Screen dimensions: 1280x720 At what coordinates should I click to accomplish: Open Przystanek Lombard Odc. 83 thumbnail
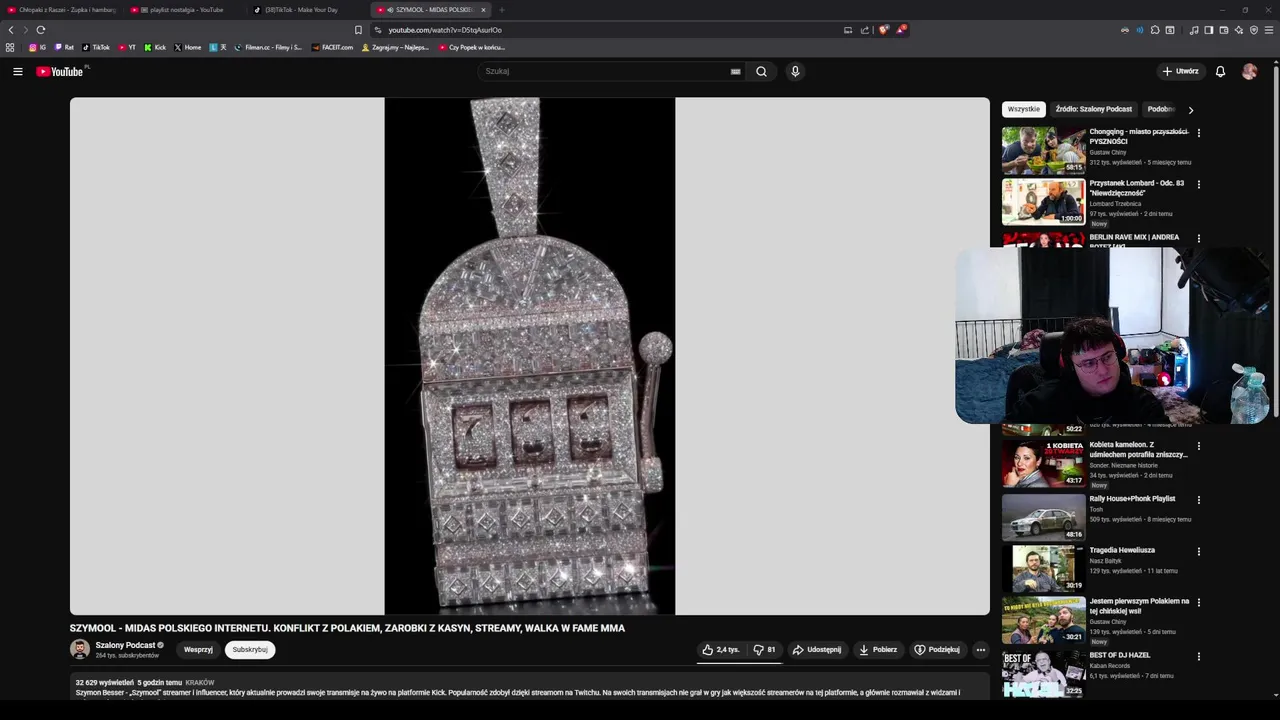pos(1043,202)
